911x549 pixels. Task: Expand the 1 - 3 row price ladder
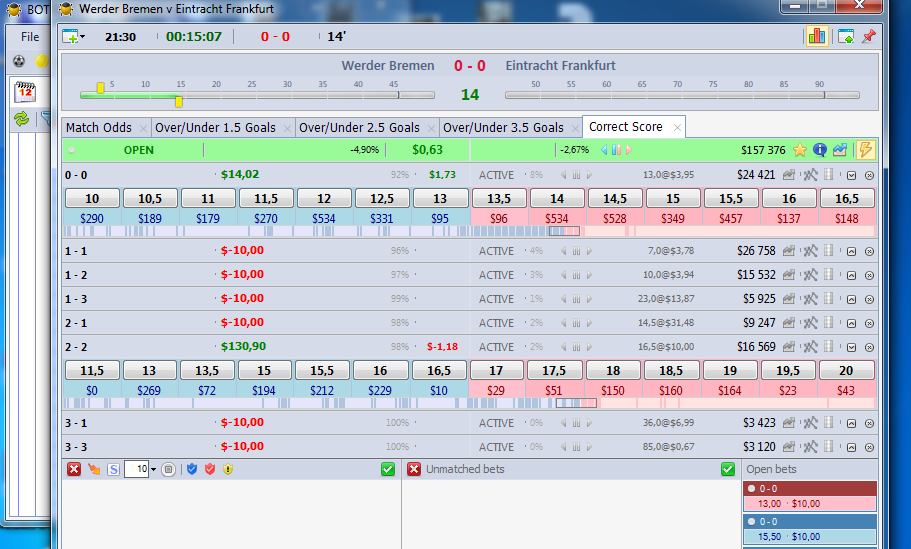[x=851, y=299]
